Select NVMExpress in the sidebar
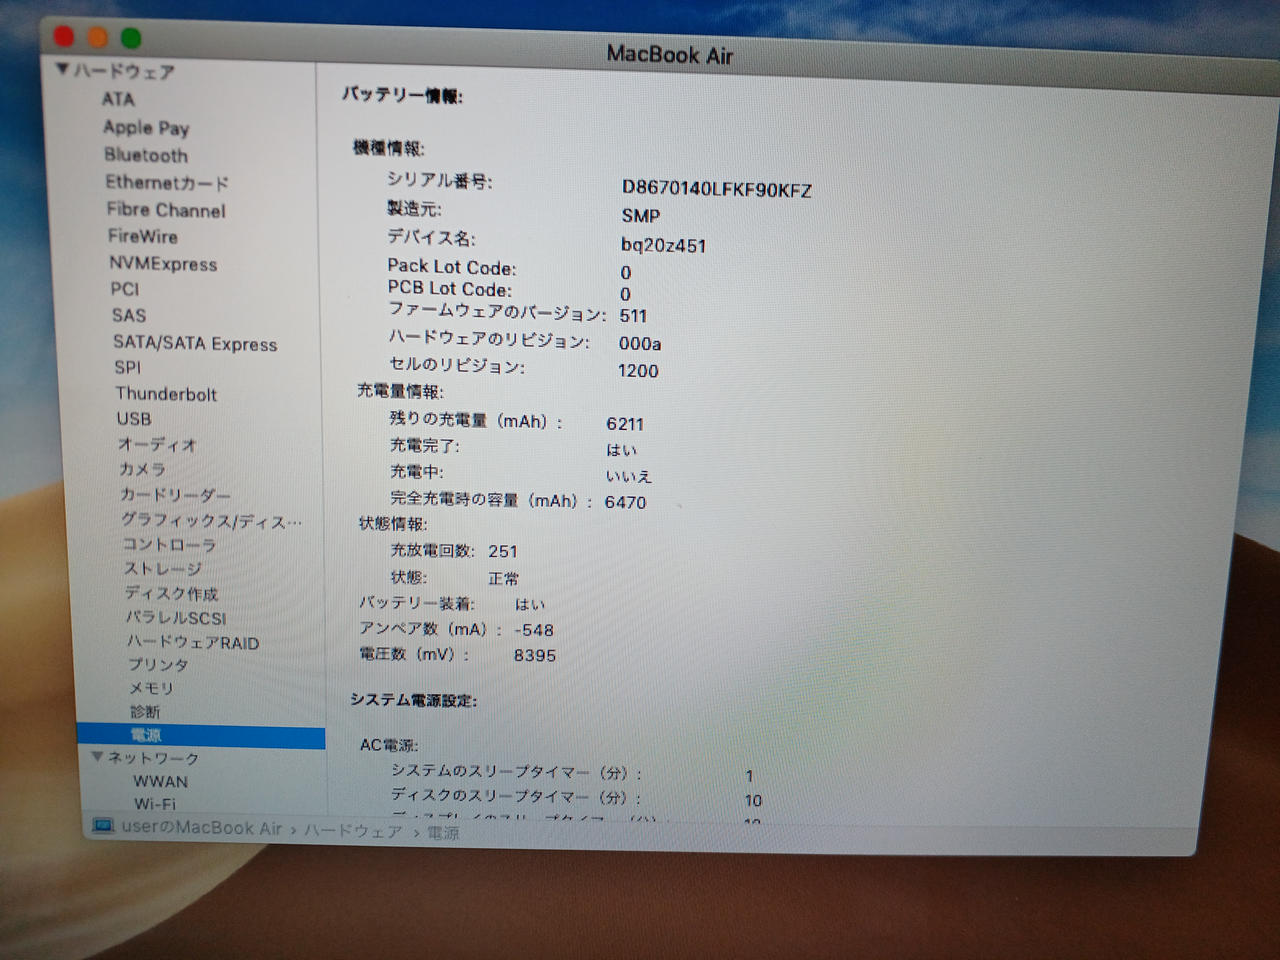This screenshot has height=960, width=1280. 163,264
